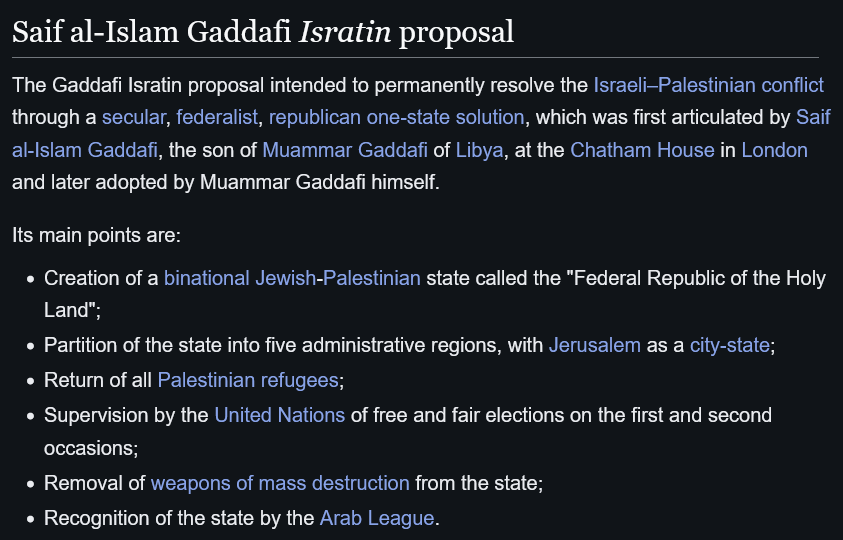
Task: Visit the Jerusalem article link
Action: point(595,345)
